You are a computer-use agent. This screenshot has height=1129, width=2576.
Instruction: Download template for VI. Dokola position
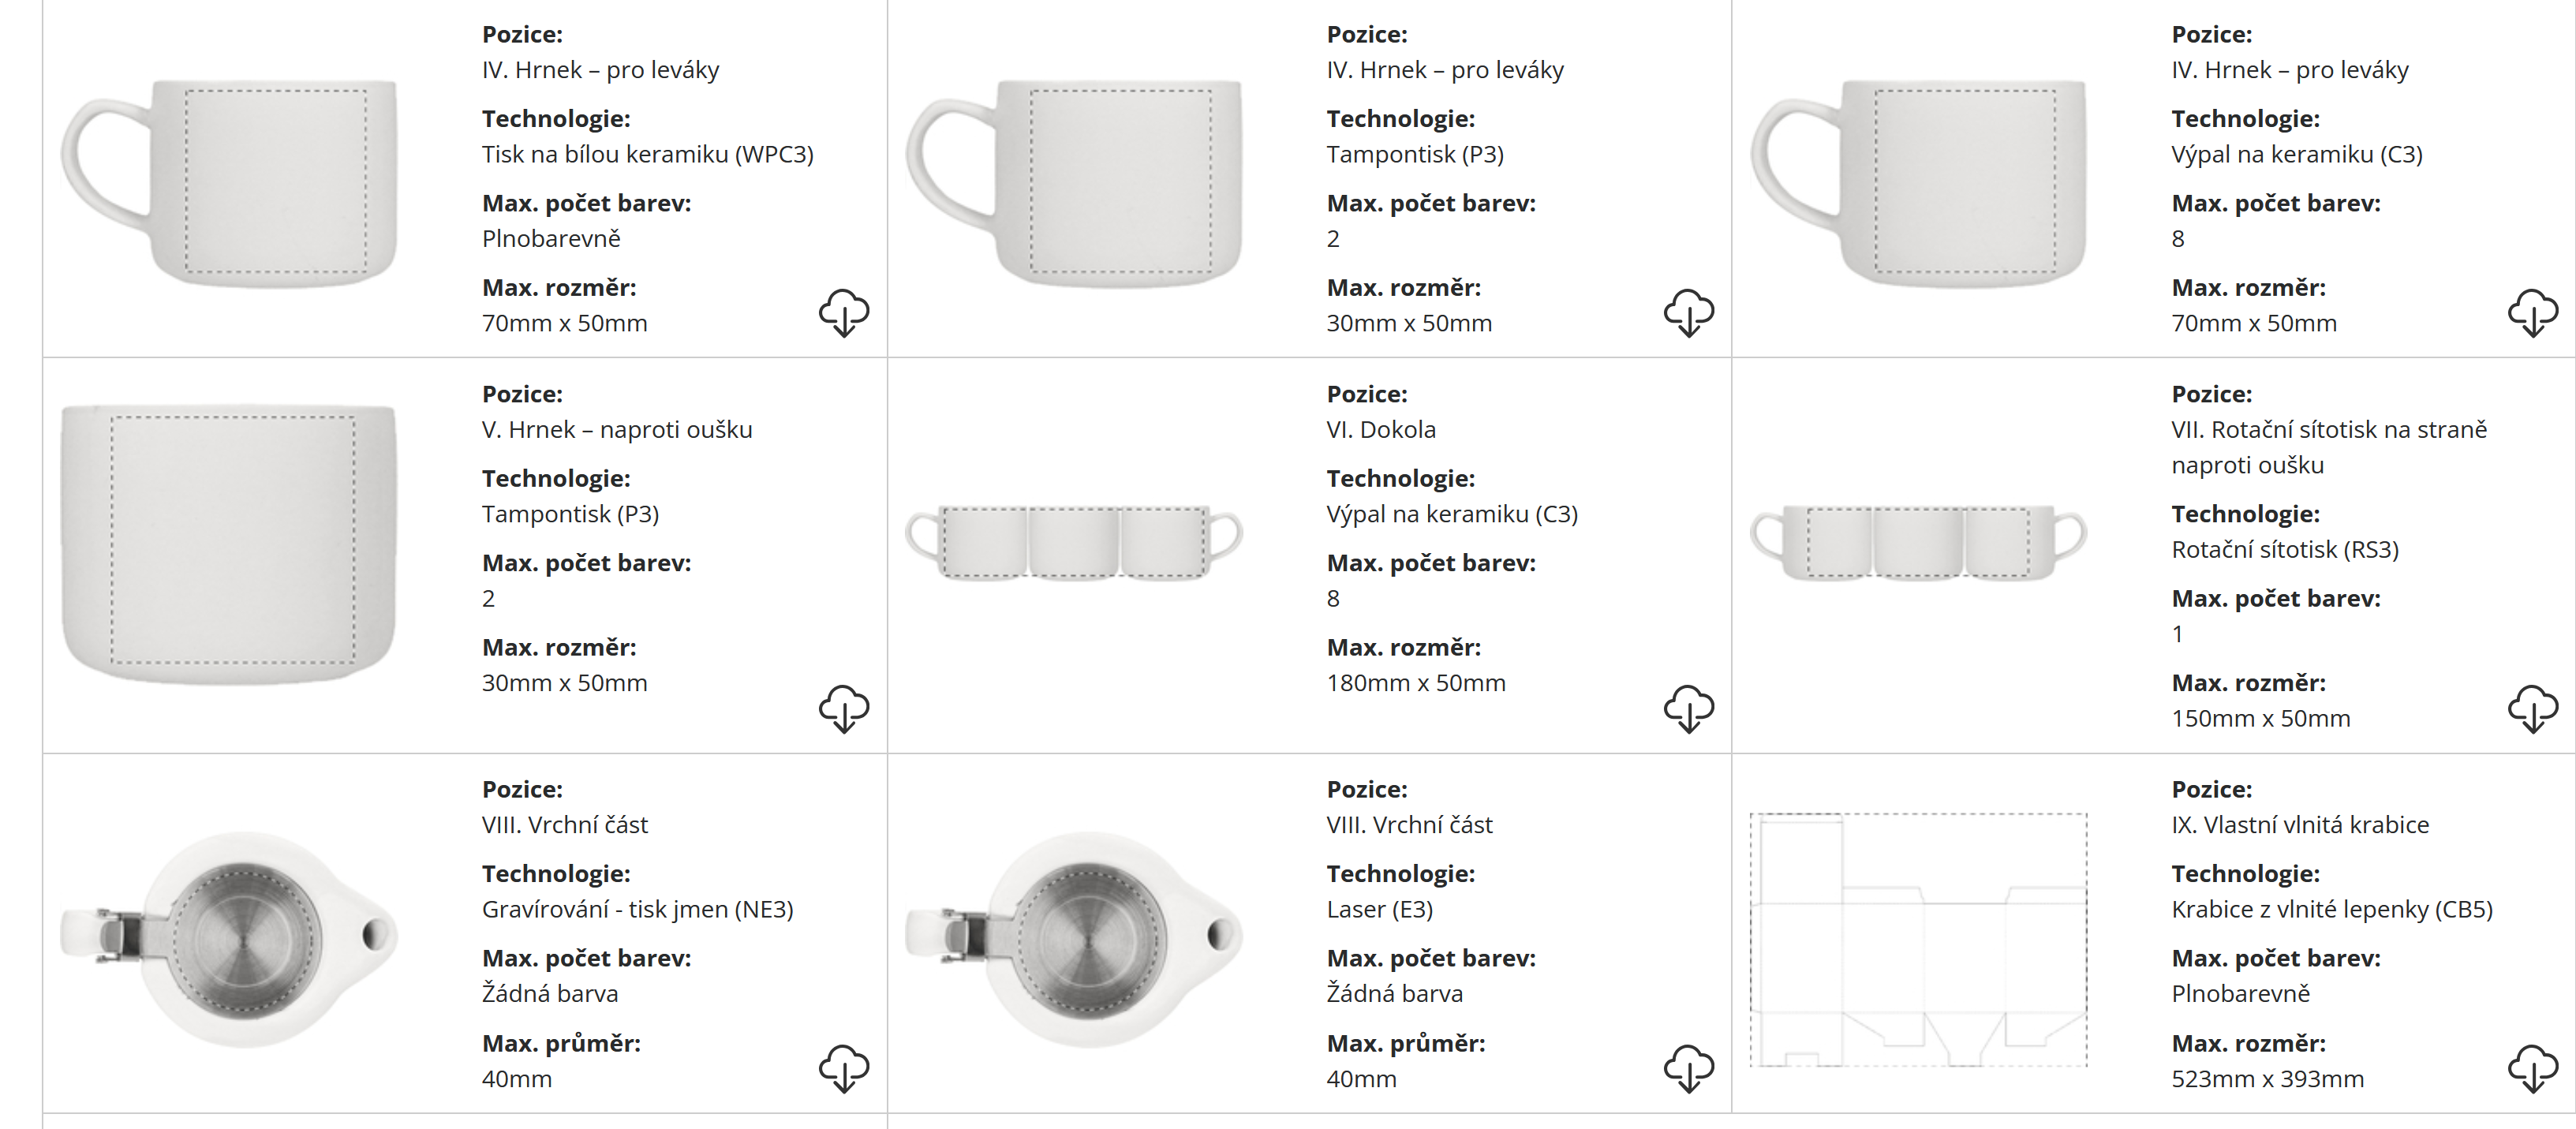(x=1689, y=708)
